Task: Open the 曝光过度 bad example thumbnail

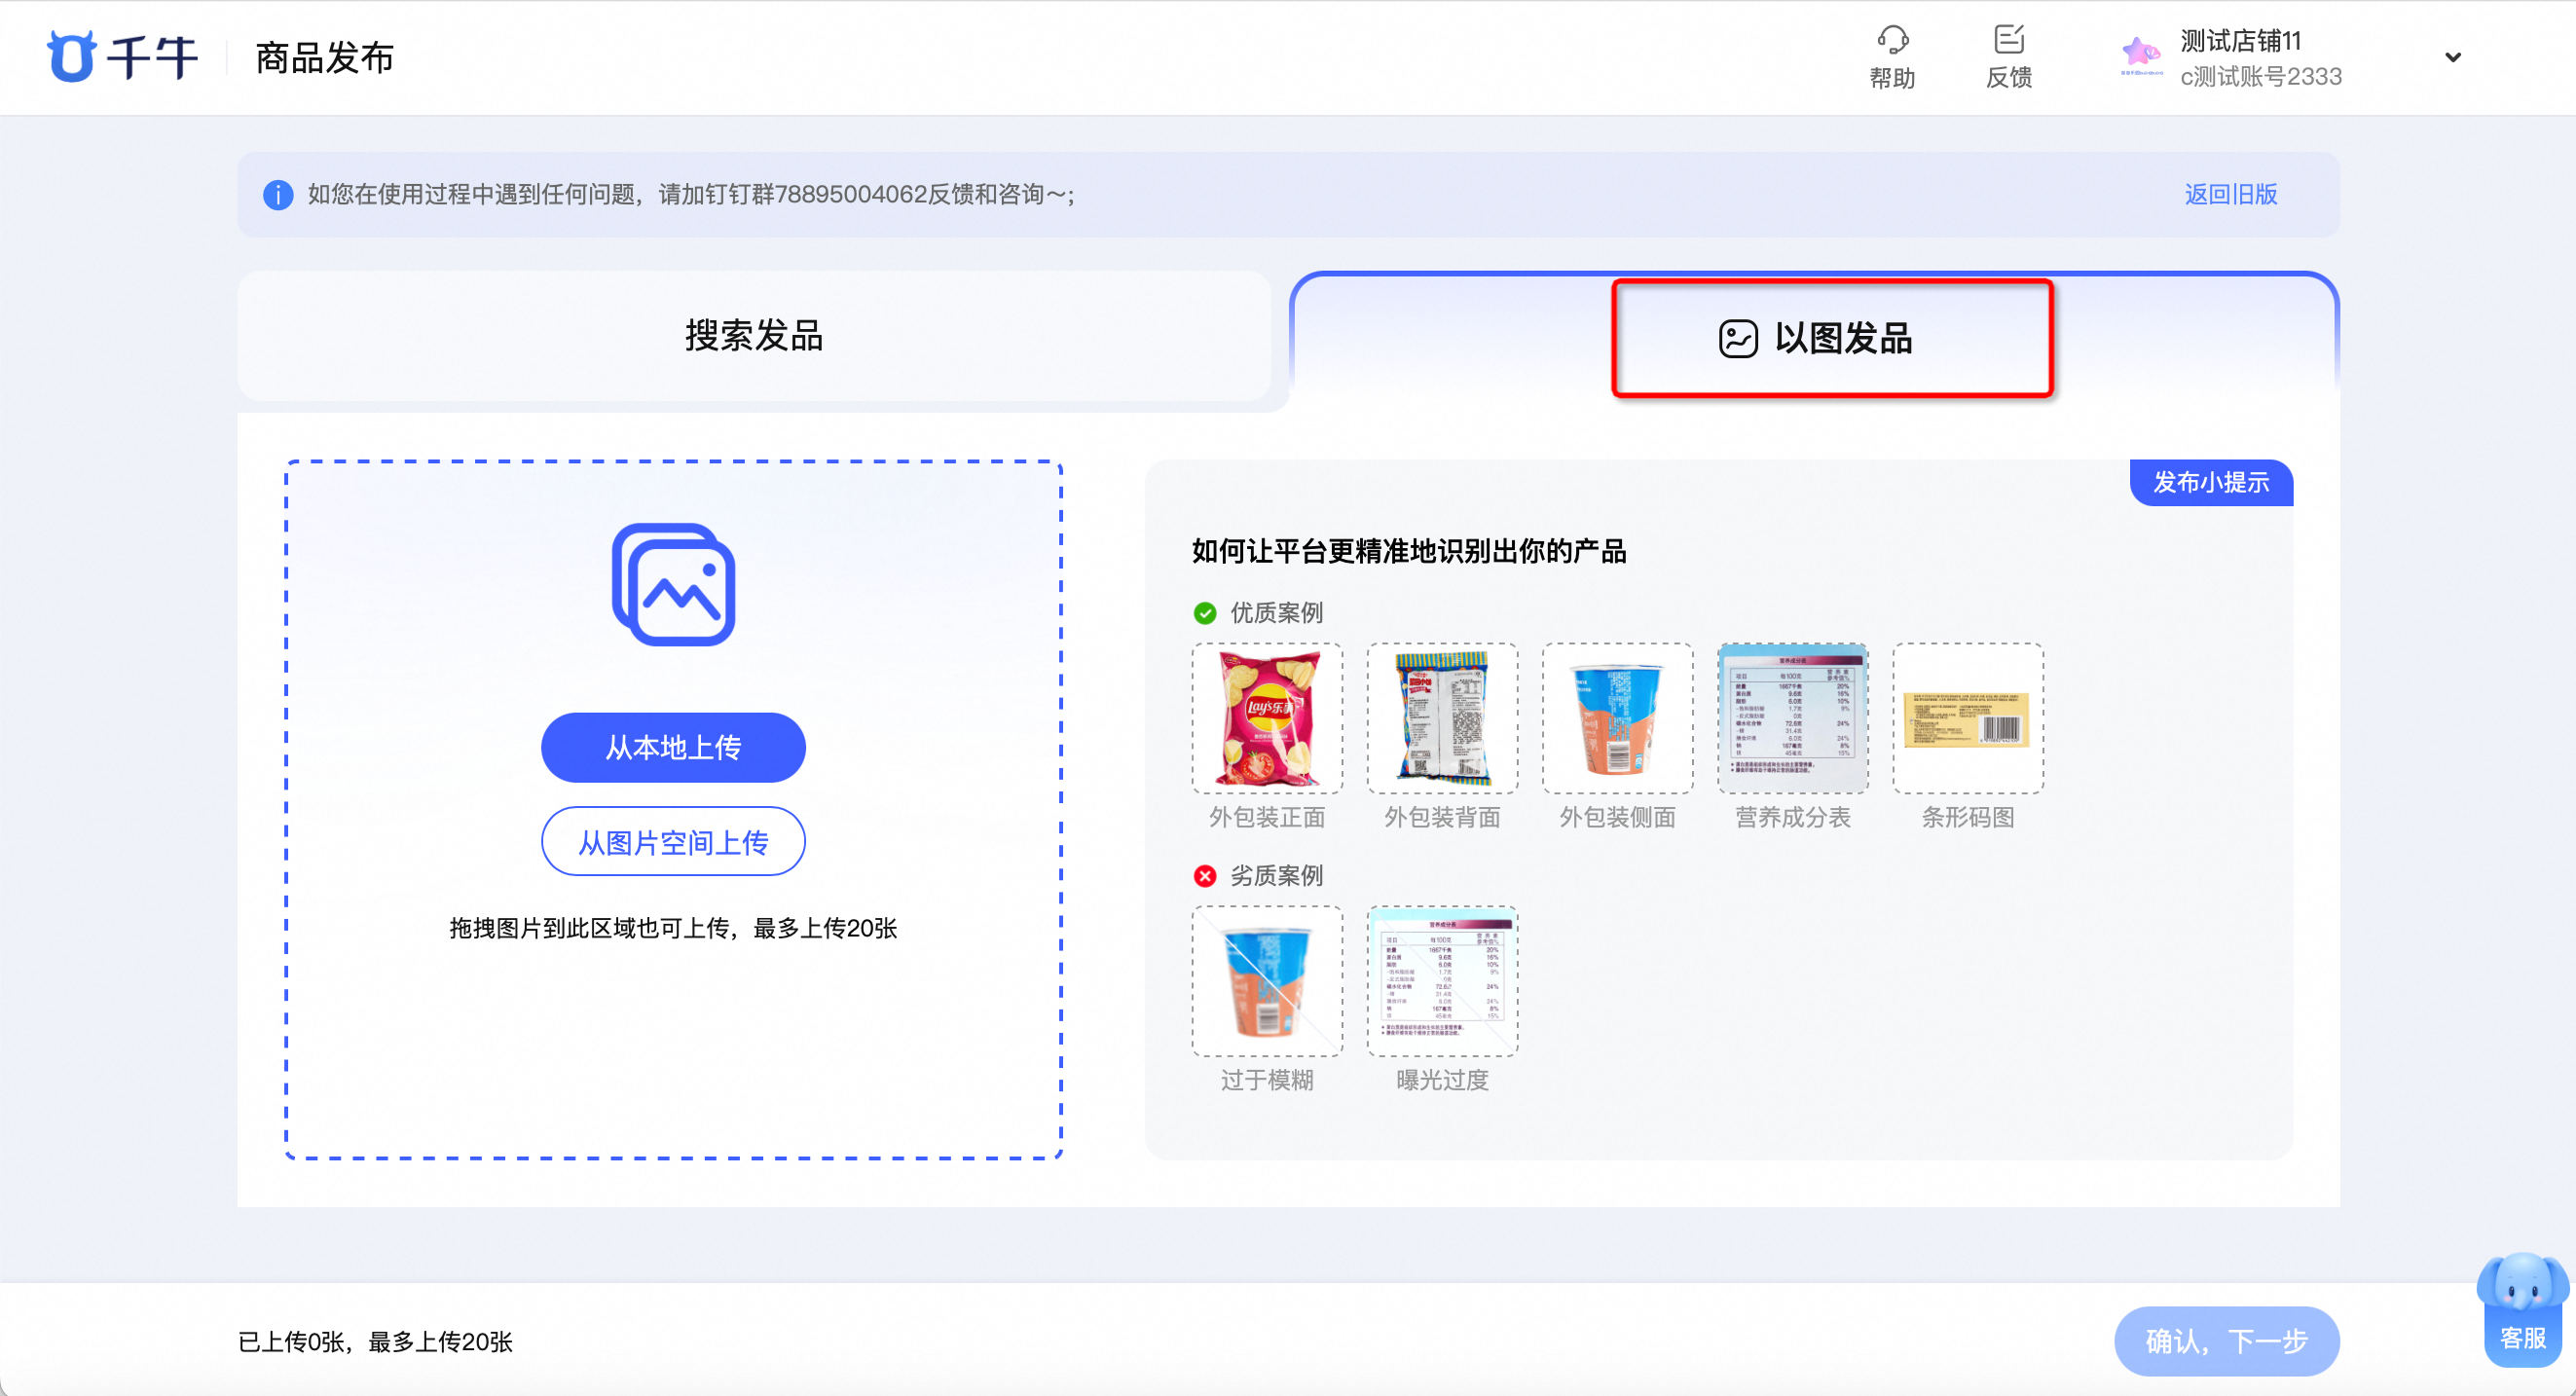Action: point(1442,981)
